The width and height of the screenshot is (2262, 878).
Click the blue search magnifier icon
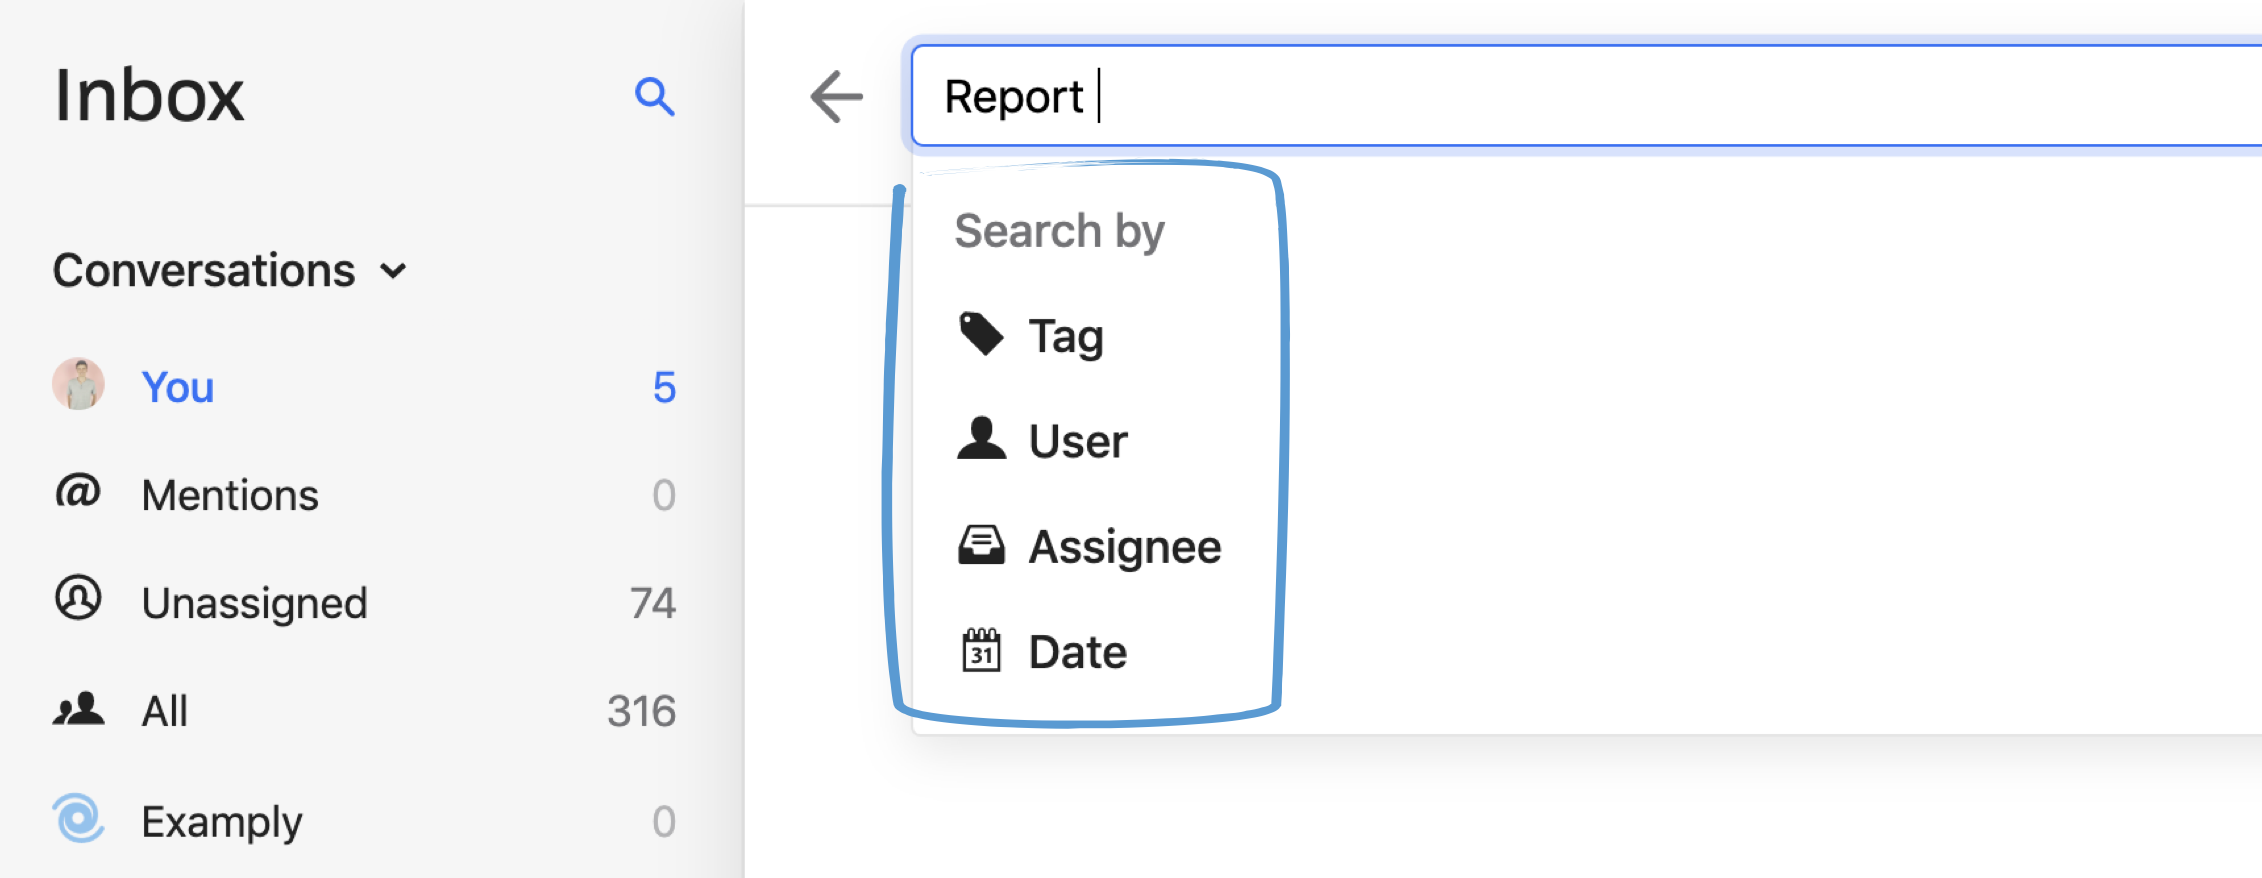coord(655,97)
